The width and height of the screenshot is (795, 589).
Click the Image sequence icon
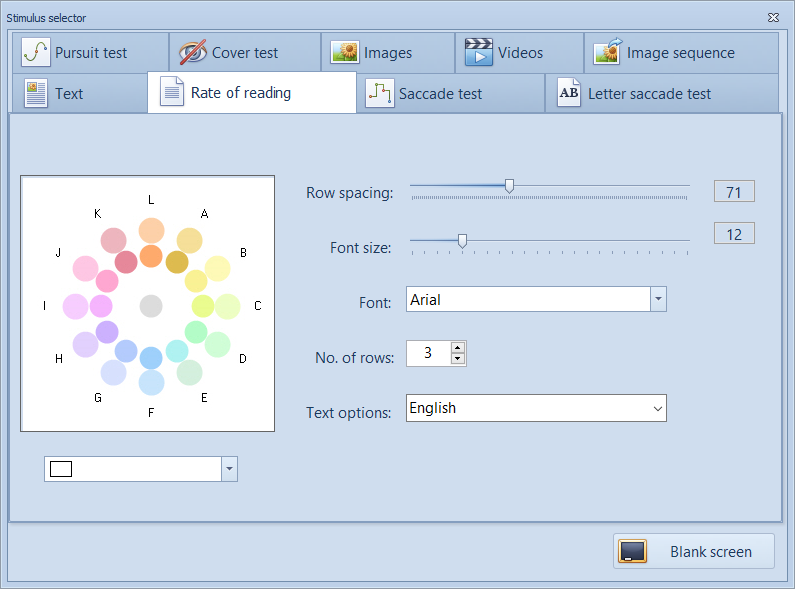click(x=609, y=53)
